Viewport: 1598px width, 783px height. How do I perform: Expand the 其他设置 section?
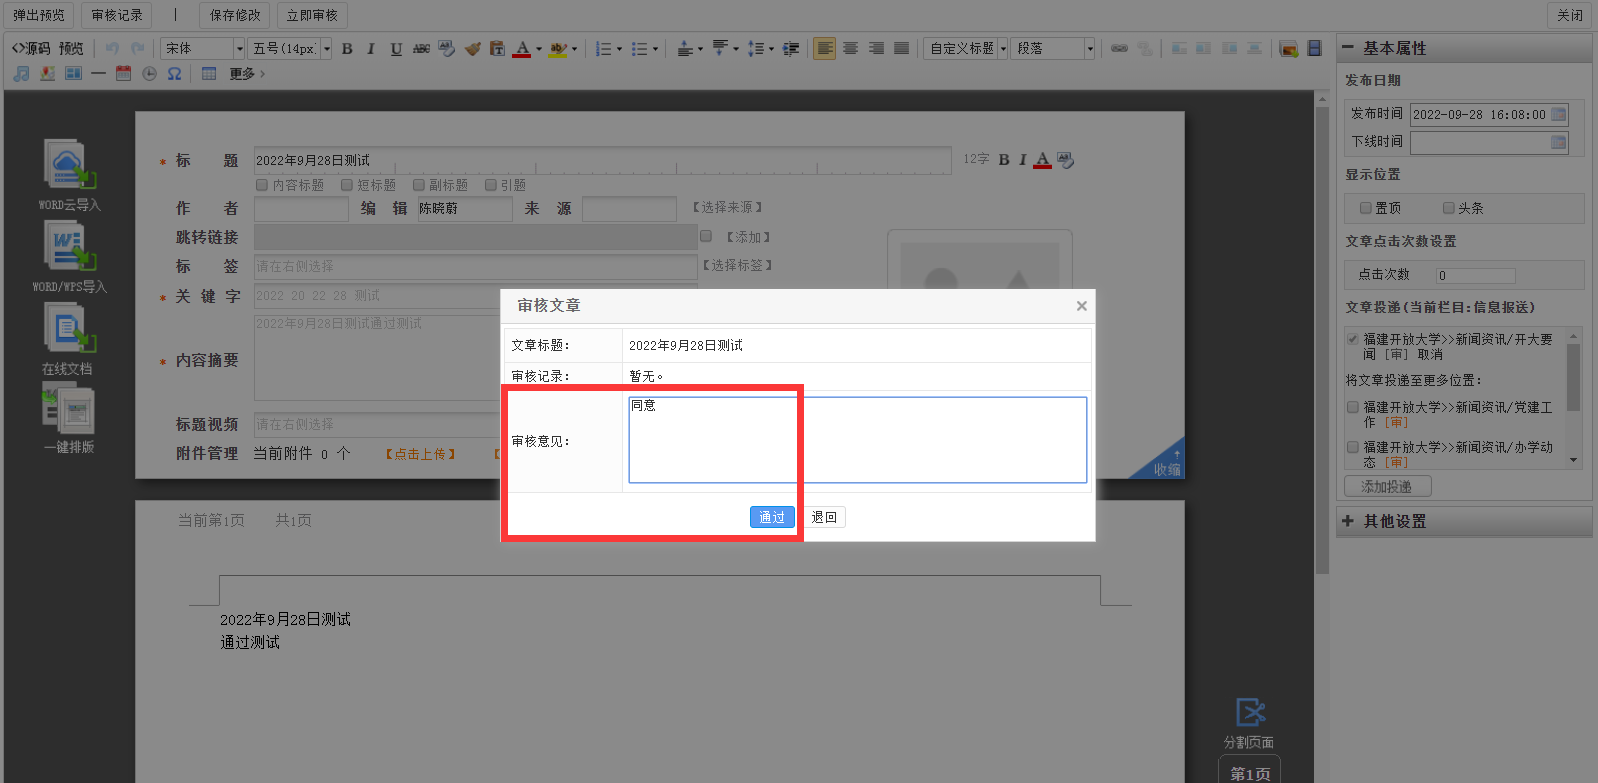pyautogui.click(x=1395, y=521)
